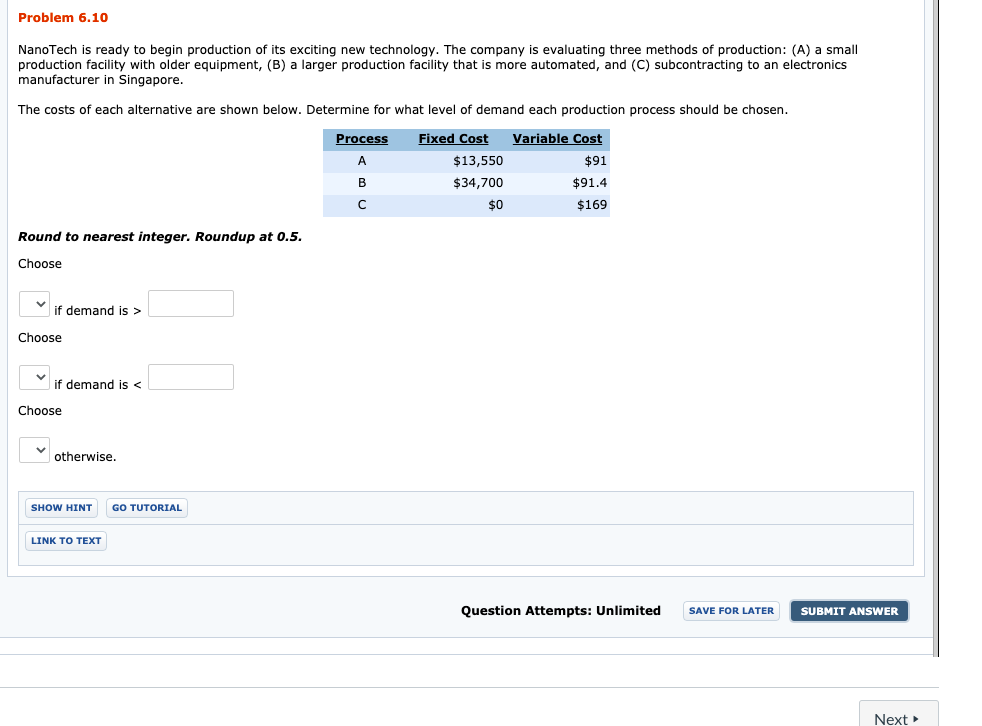Select Process B fixed cost value $34,700
The image size is (982, 726).
479,182
